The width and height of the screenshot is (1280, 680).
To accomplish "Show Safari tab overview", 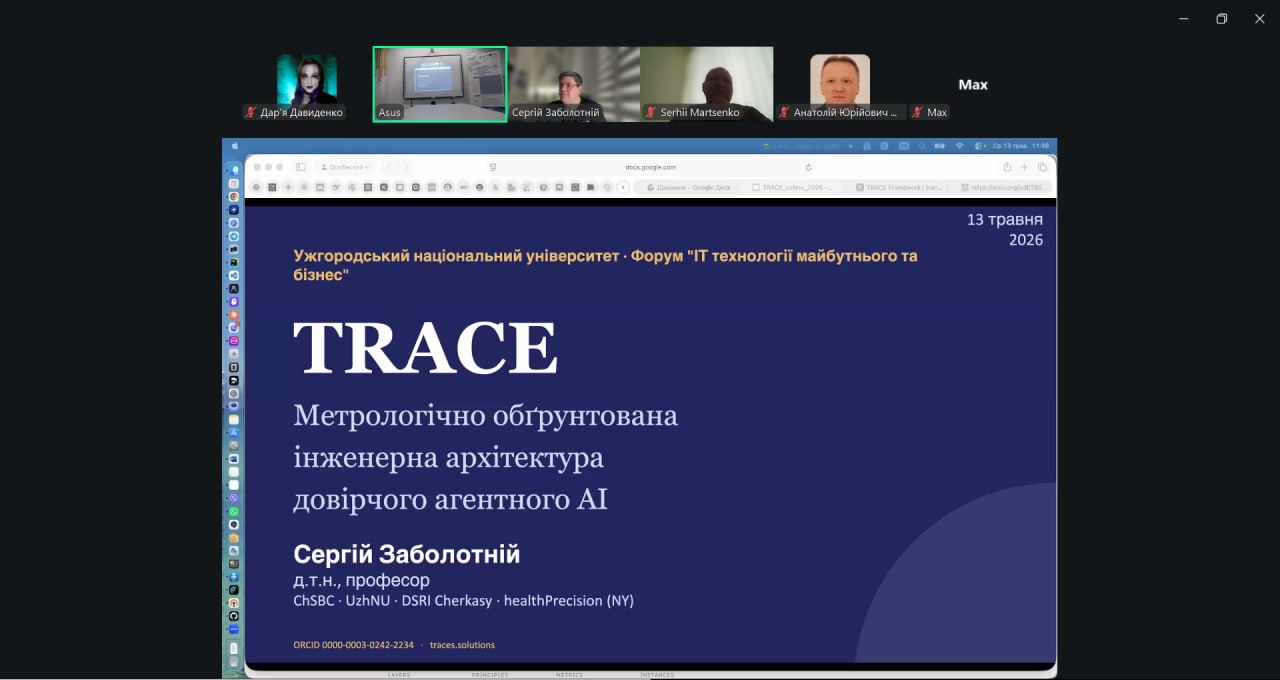I will click(1042, 167).
